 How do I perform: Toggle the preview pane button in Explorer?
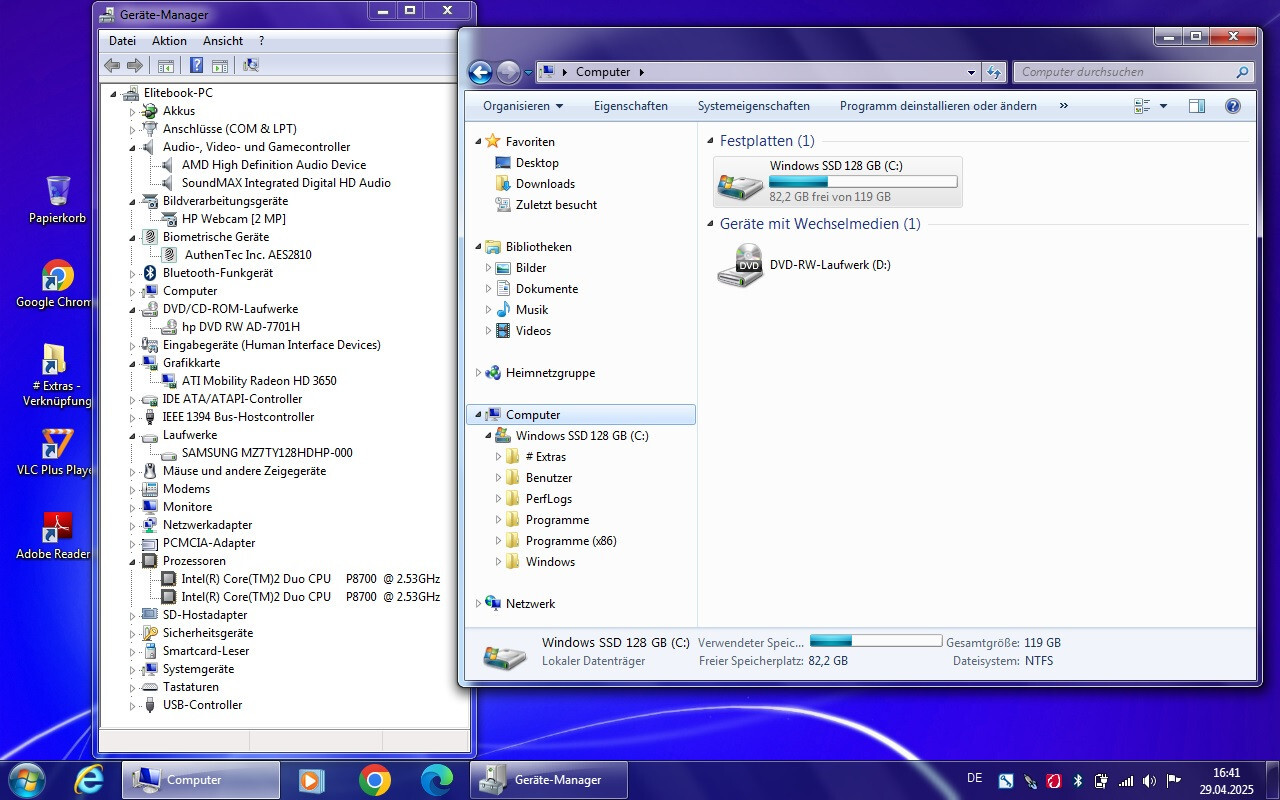1197,106
